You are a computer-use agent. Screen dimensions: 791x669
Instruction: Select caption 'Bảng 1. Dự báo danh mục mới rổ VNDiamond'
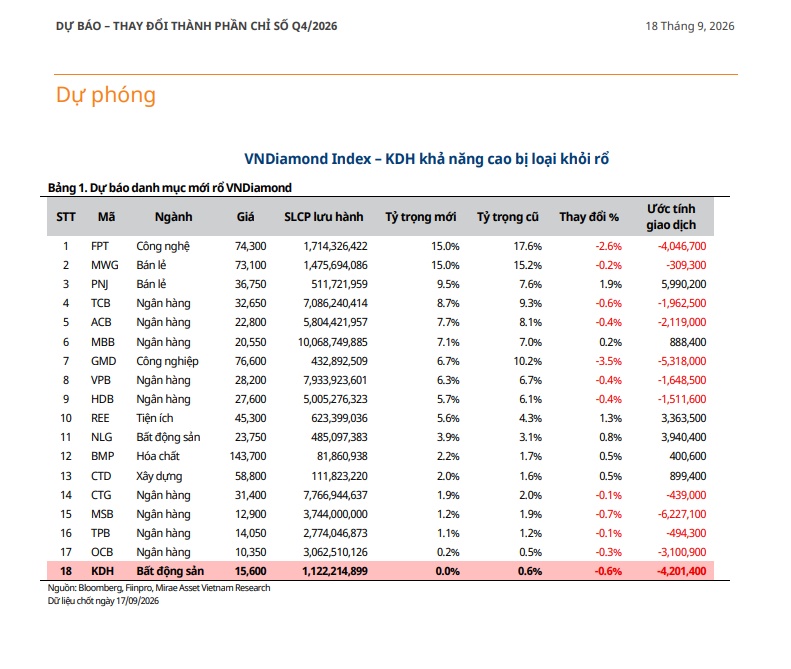click(170, 188)
